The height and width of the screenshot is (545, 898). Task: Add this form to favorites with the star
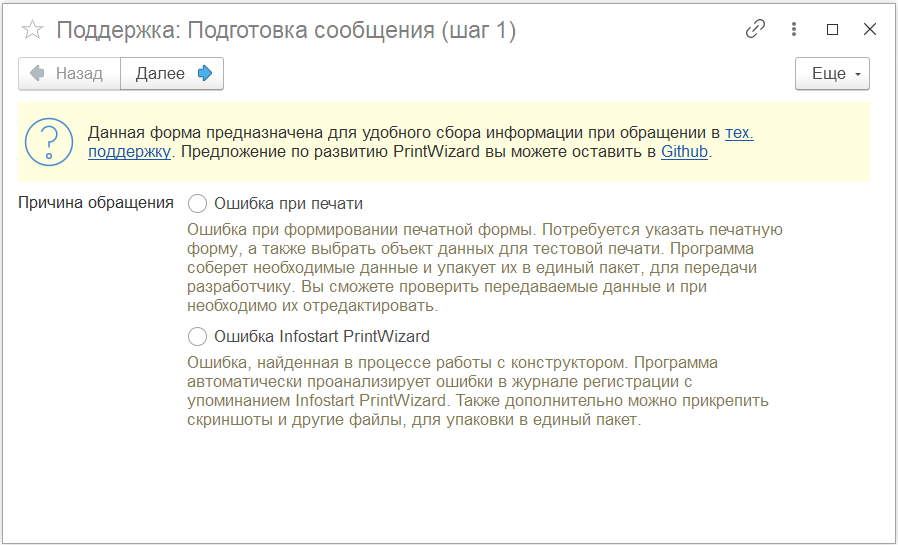coord(33,30)
